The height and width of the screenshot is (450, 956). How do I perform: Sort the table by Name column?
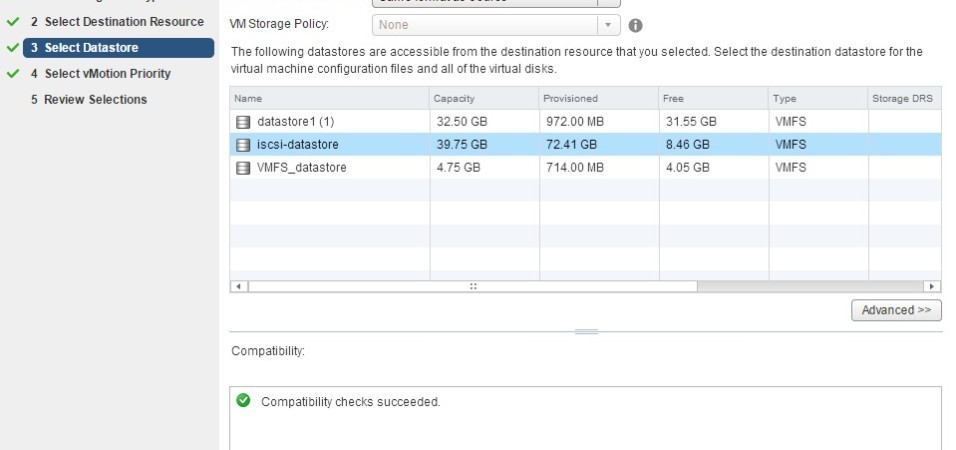pos(330,98)
